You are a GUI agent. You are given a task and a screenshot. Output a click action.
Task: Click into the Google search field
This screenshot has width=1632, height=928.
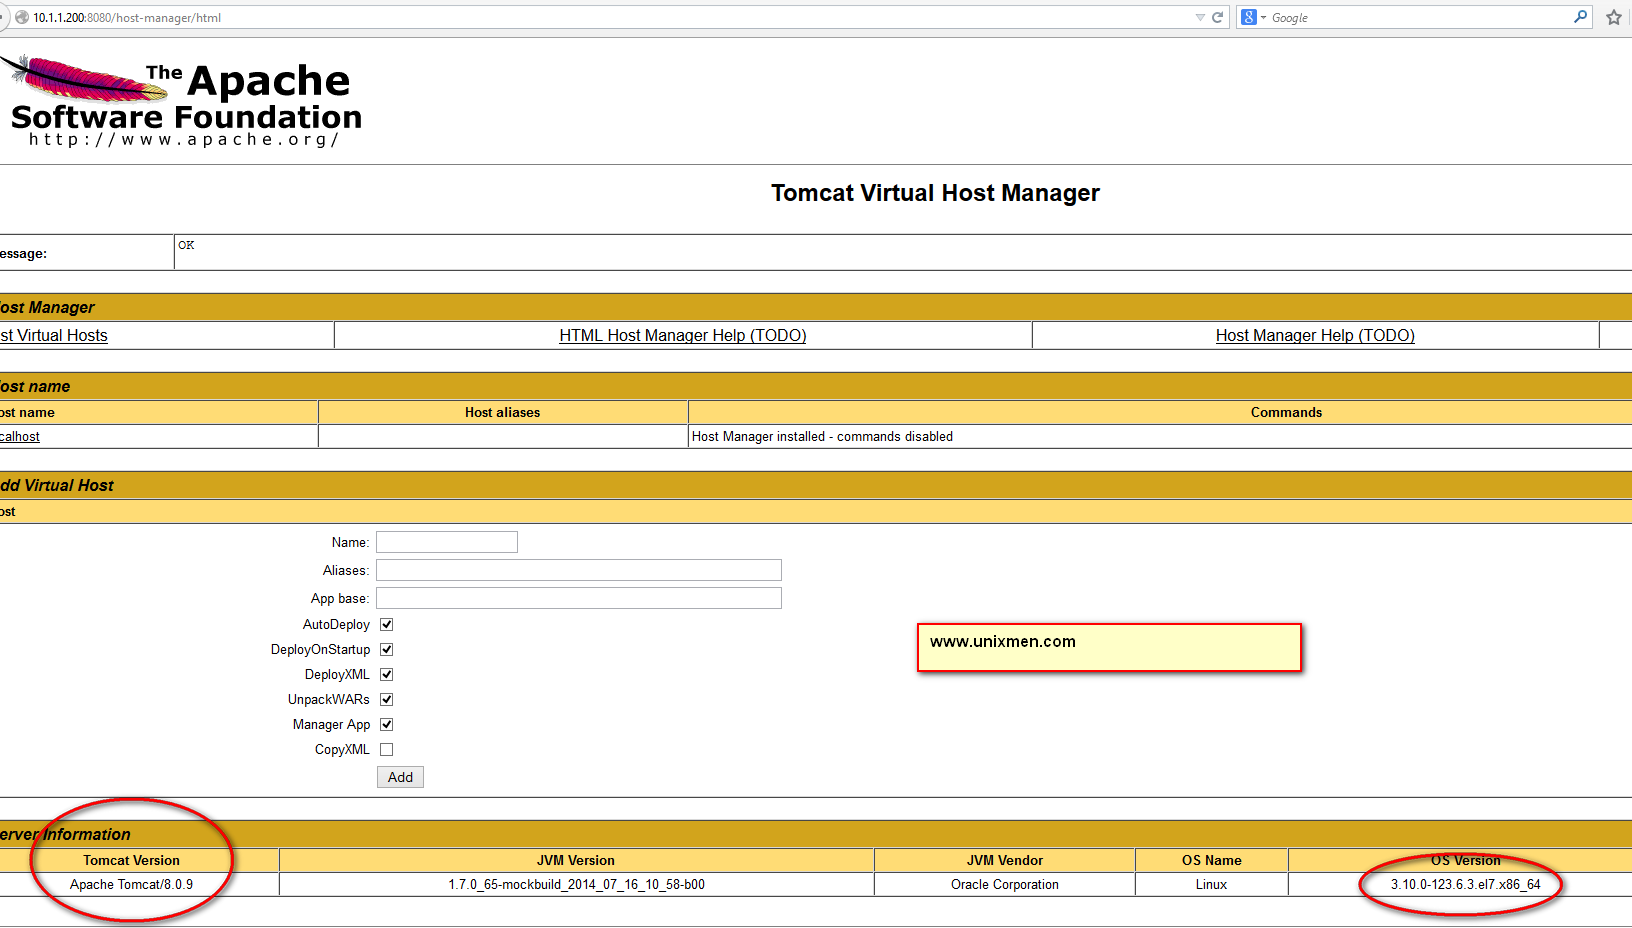(1420, 17)
